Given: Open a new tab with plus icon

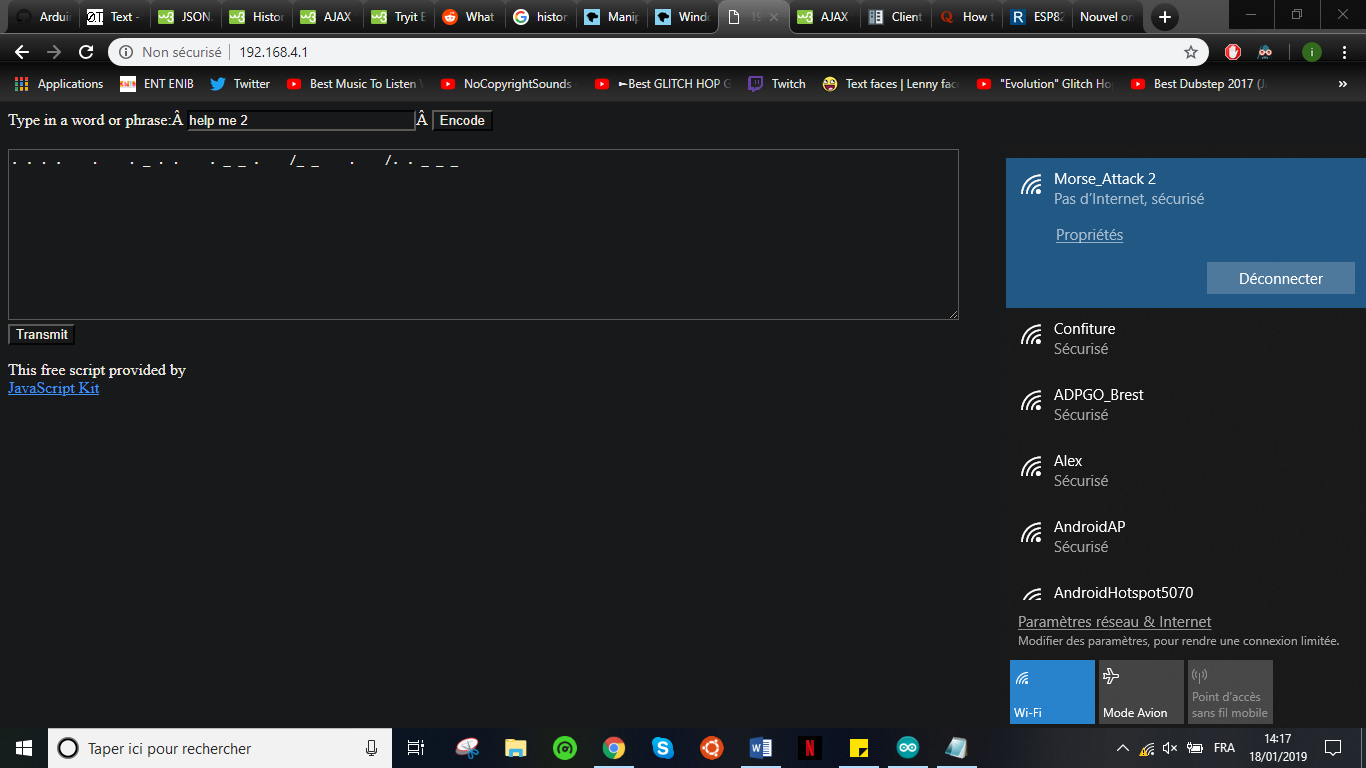Looking at the screenshot, I should tap(1164, 17).
